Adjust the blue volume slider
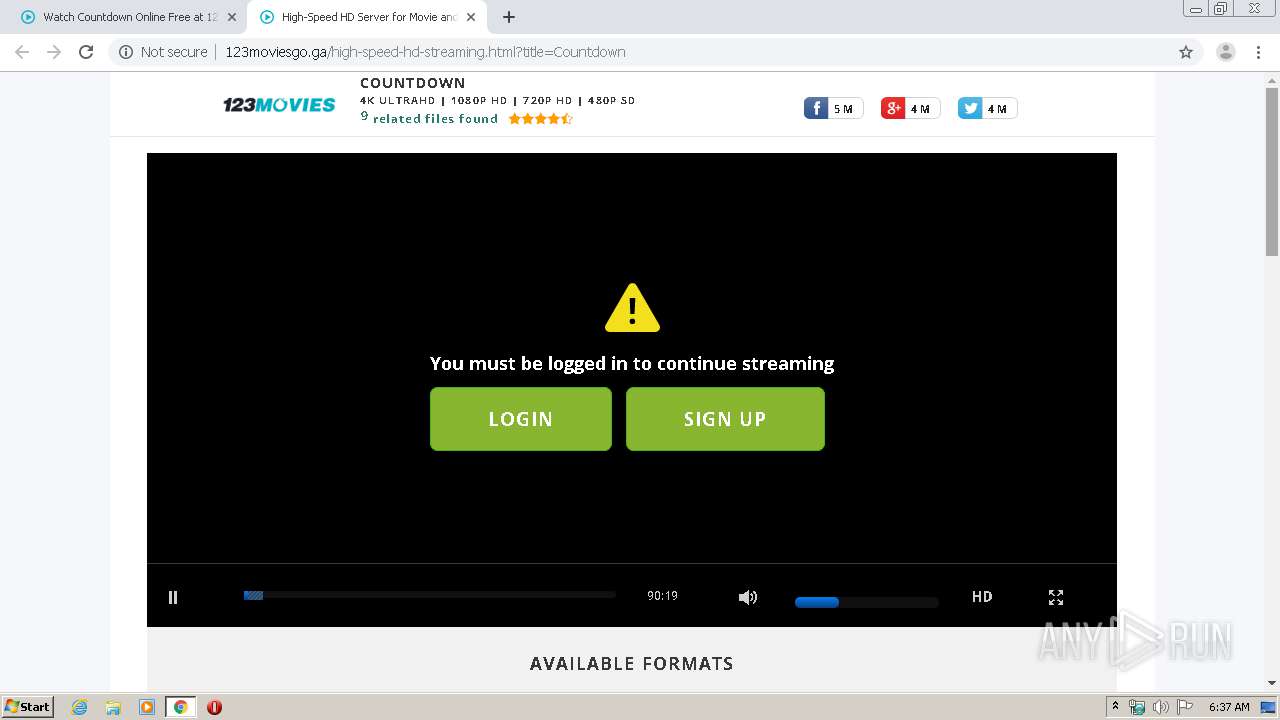 click(x=866, y=602)
